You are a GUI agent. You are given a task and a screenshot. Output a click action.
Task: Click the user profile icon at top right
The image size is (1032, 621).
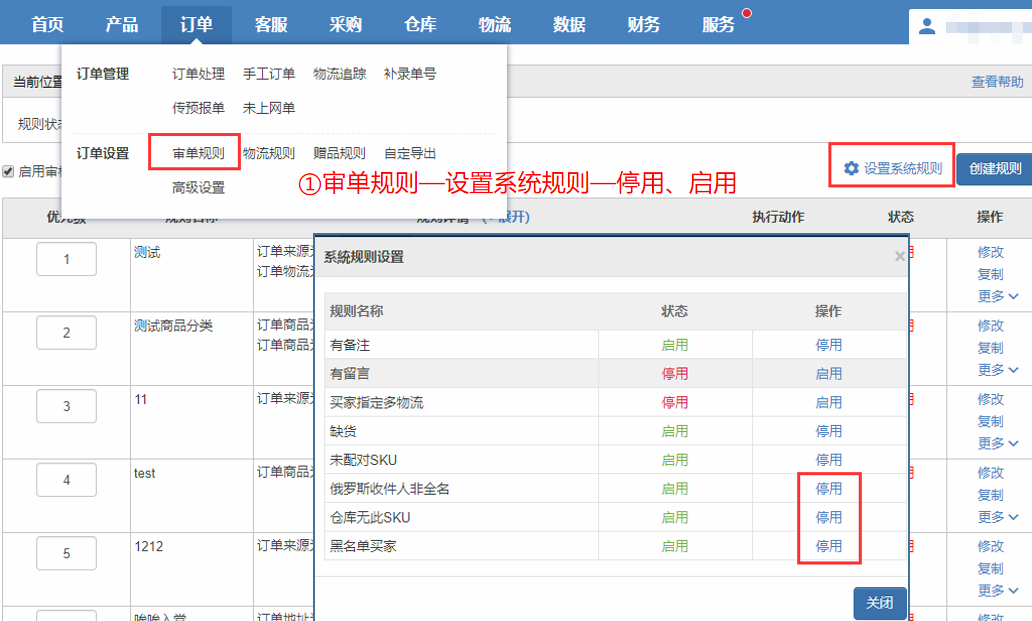pos(927,27)
